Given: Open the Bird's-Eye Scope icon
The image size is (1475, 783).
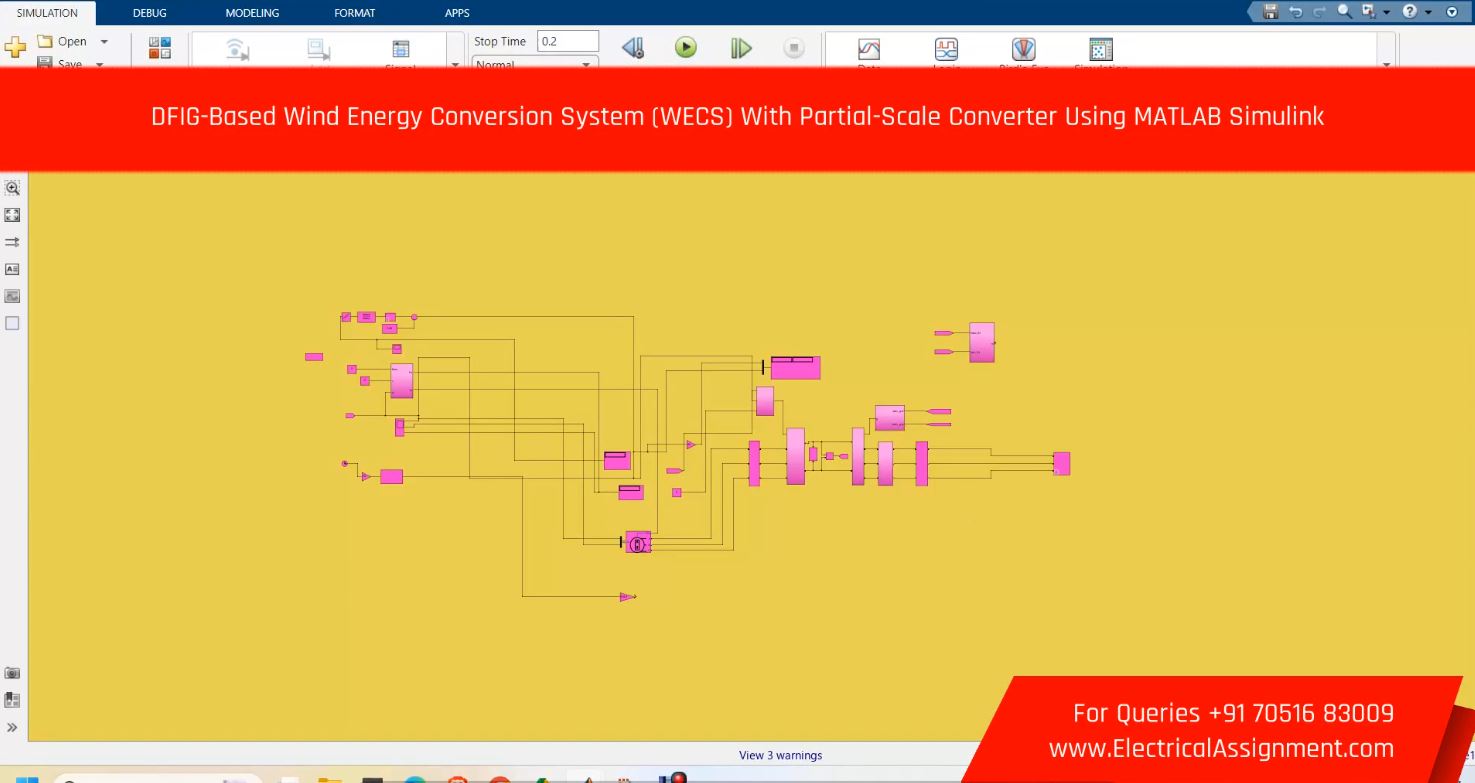Looking at the screenshot, I should click(x=1023, y=49).
